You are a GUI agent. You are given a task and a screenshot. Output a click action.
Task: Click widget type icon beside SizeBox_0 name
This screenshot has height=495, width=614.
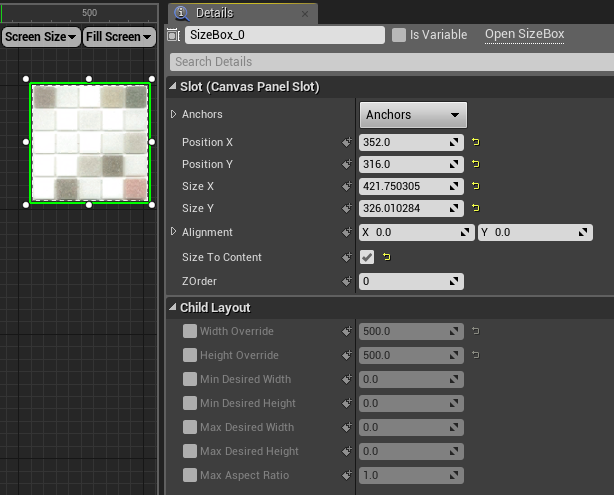coord(173,35)
